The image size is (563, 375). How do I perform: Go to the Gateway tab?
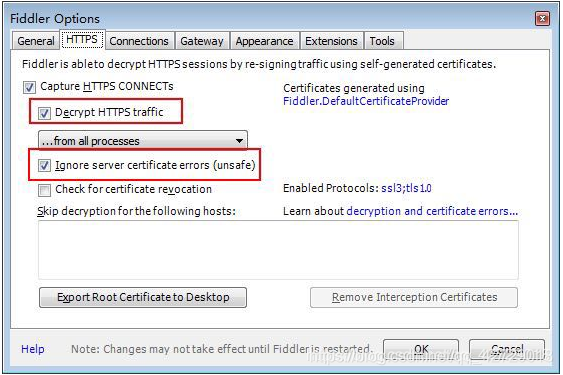point(202,41)
